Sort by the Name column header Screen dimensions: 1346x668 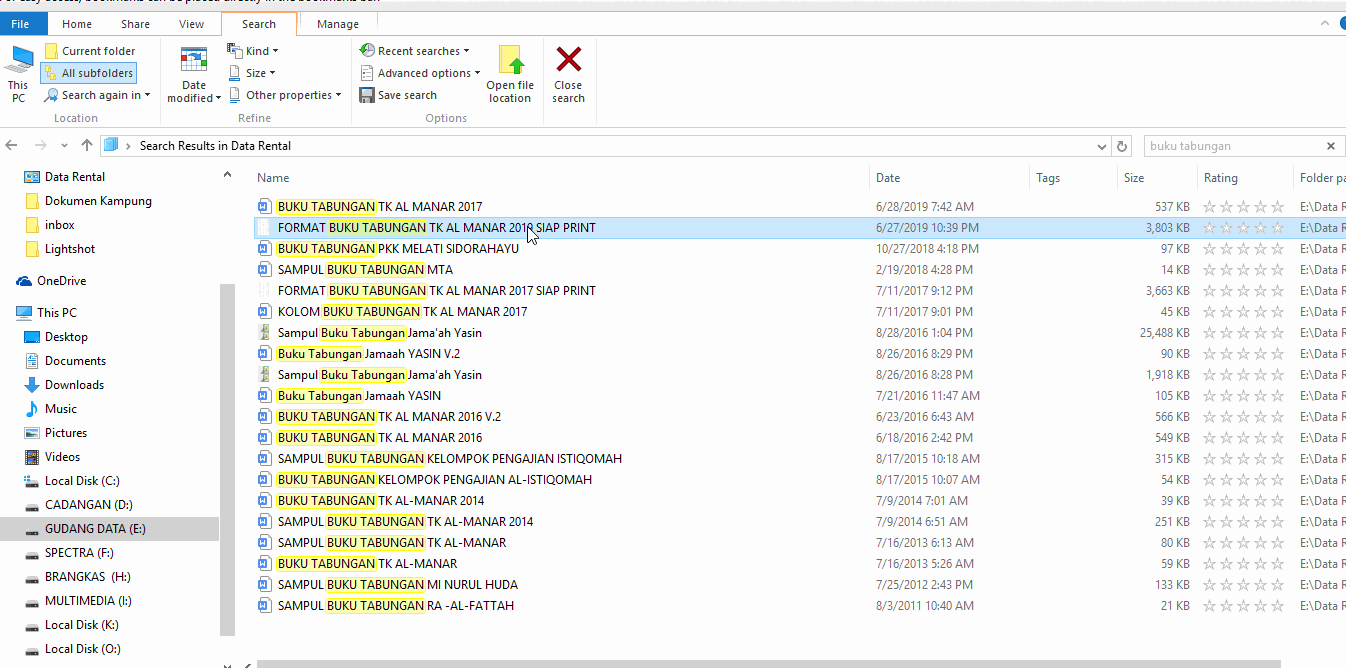(x=273, y=178)
